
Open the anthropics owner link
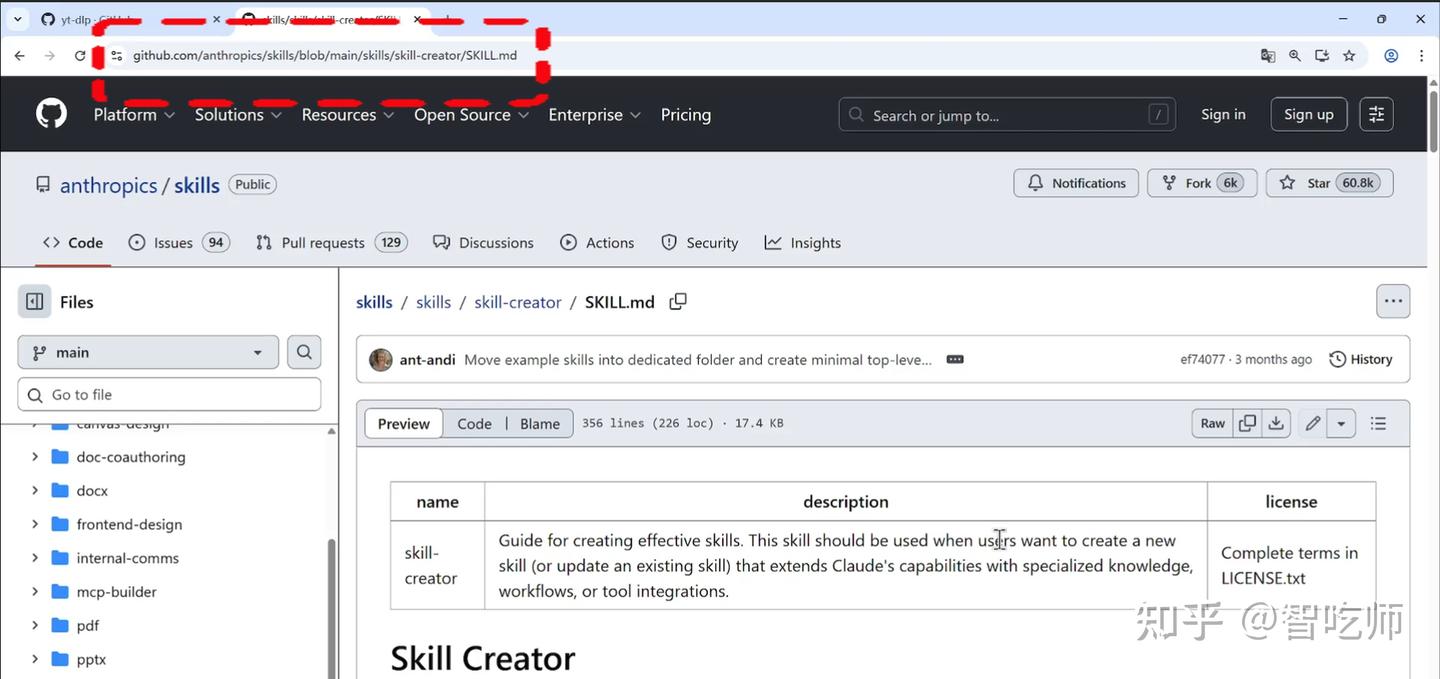[108, 185]
